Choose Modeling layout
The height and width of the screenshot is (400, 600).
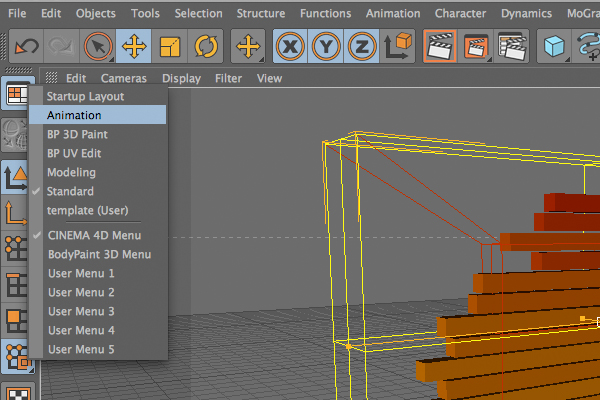(x=98, y=172)
